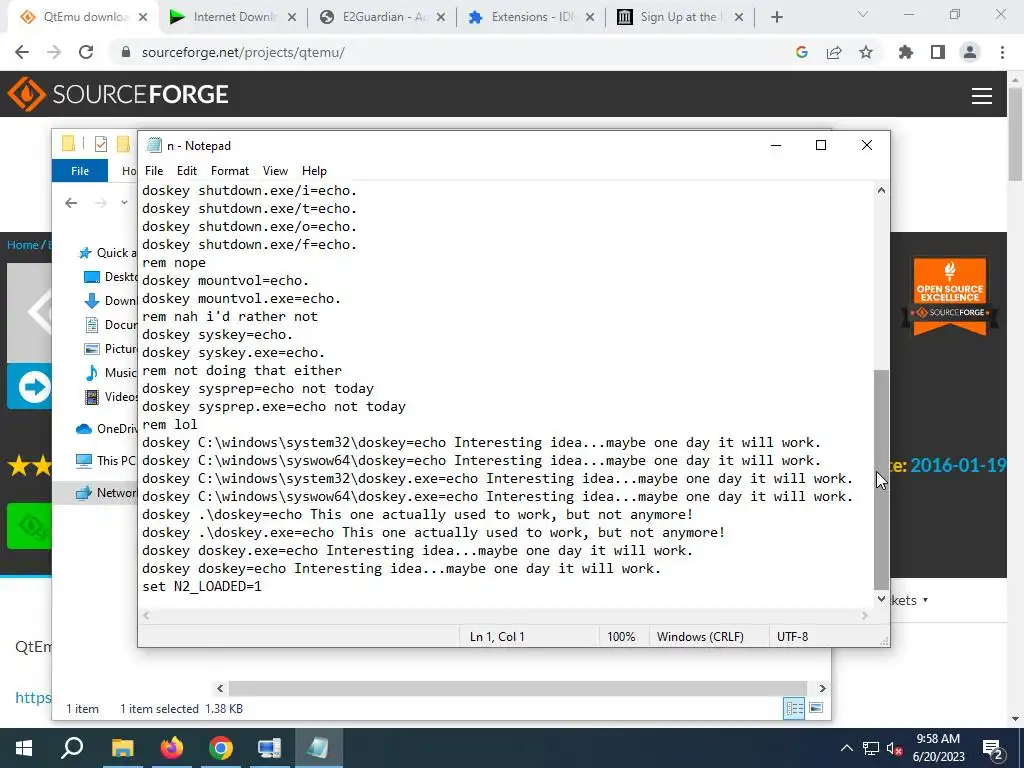Image resolution: width=1024 pixels, height=768 pixels.
Task: Click the Google icon in address bar
Action: (x=802, y=52)
